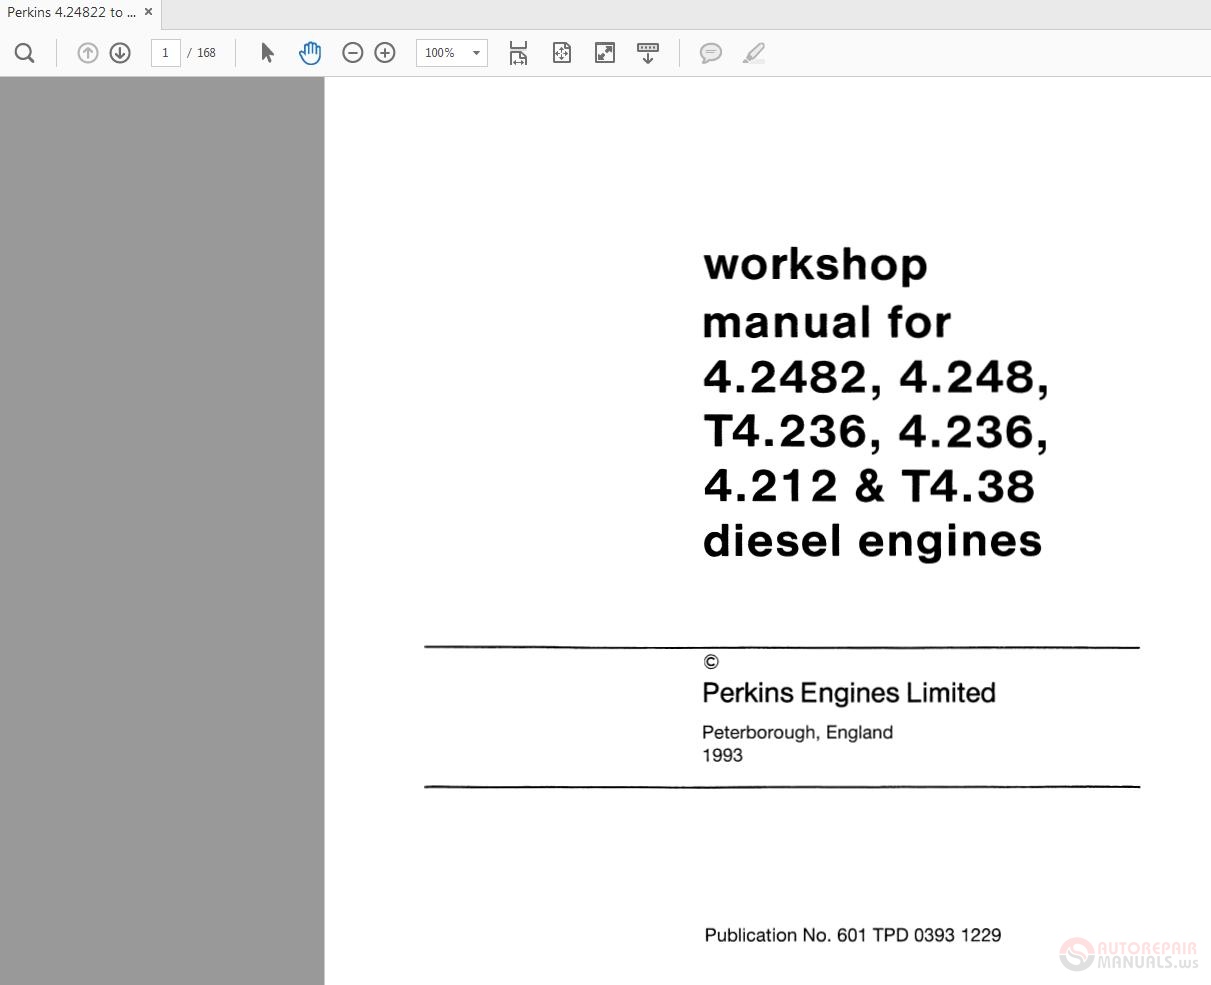Show the Acrobat menu bar
This screenshot has width=1211, height=985.
(x=648, y=52)
